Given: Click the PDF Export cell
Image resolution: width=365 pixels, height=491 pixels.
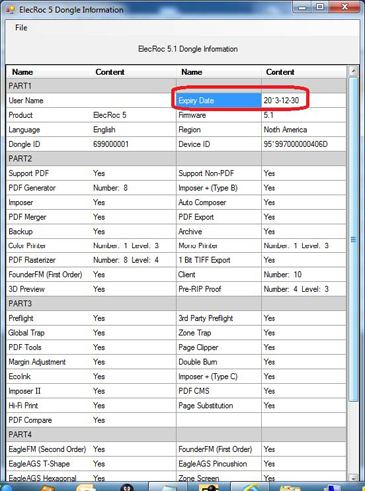Looking at the screenshot, I should point(219,217).
